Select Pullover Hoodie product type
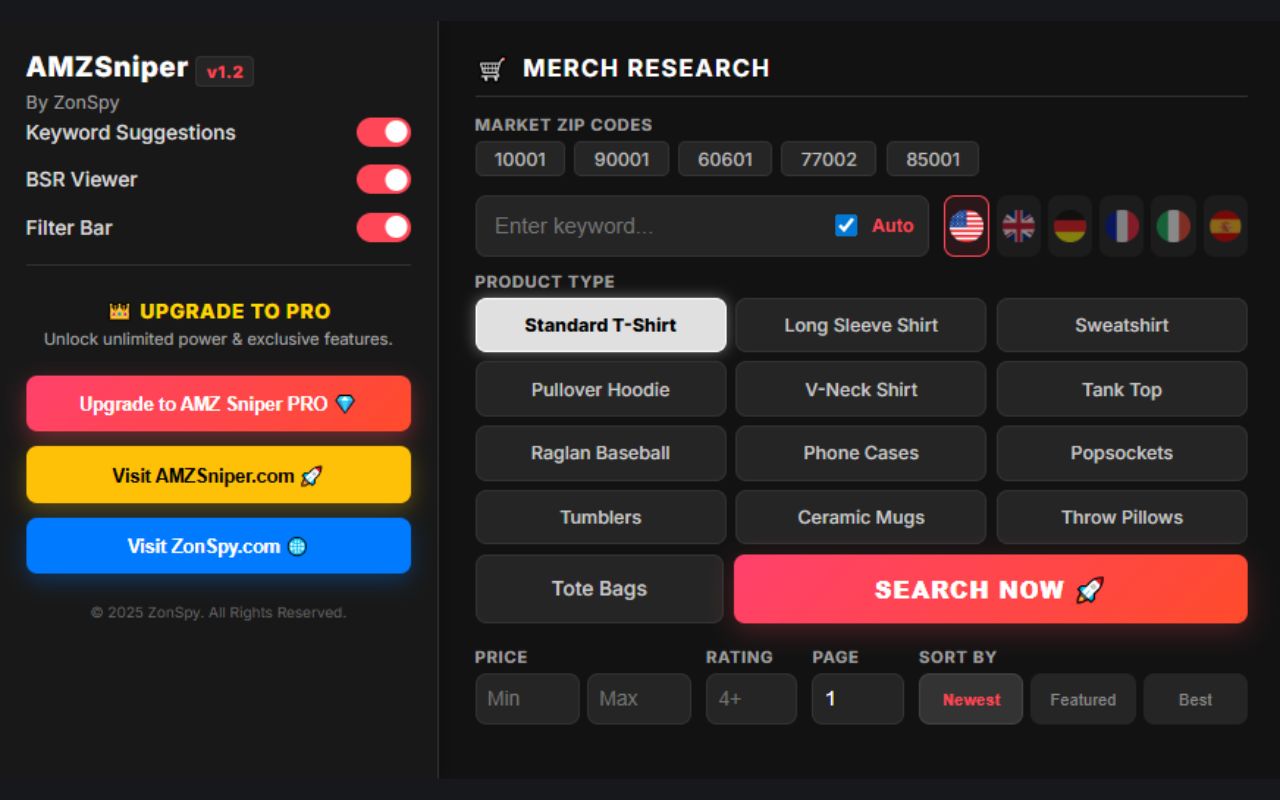Screen dimensions: 1280x800 [x=601, y=389]
